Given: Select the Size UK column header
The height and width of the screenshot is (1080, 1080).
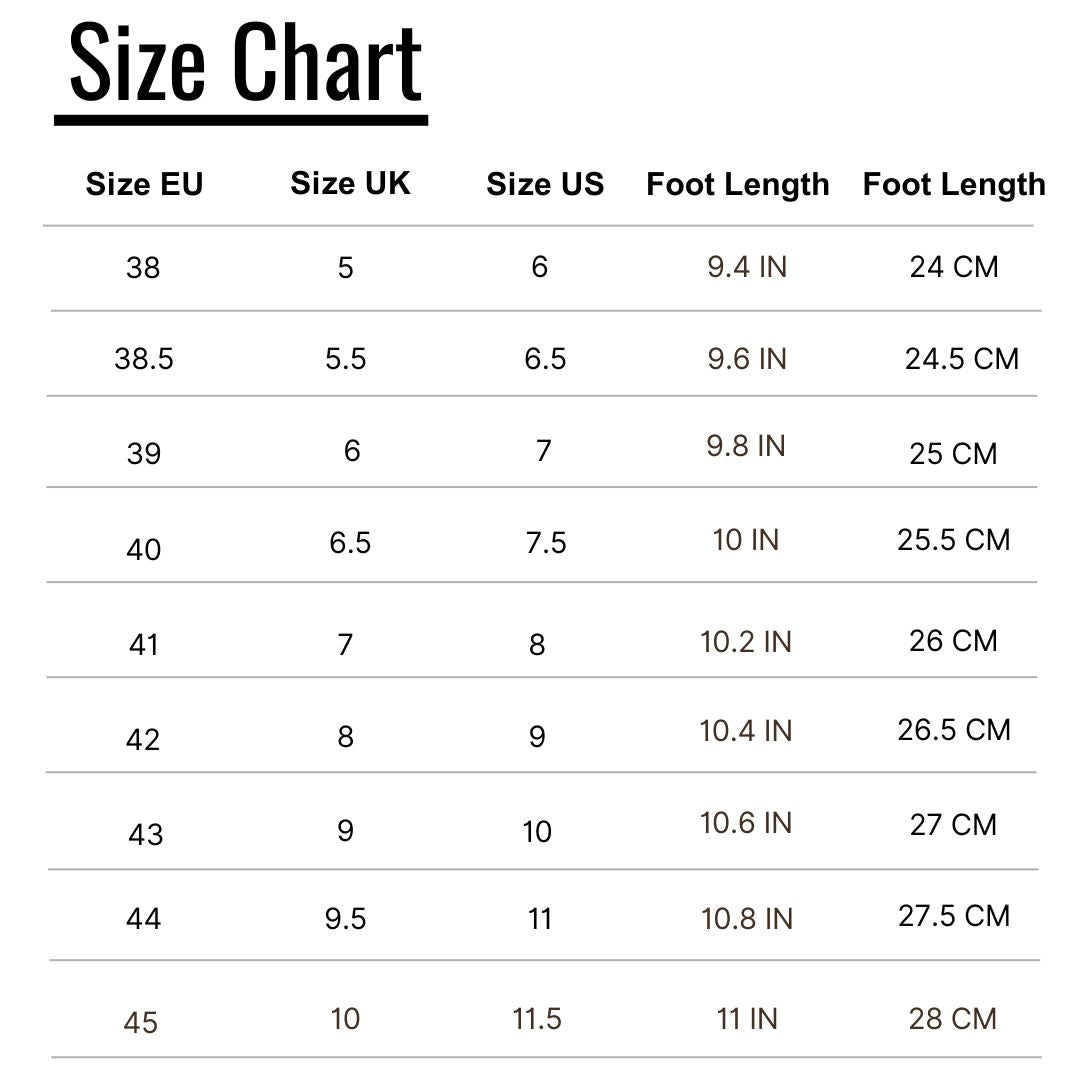Looking at the screenshot, I should click(x=350, y=183).
